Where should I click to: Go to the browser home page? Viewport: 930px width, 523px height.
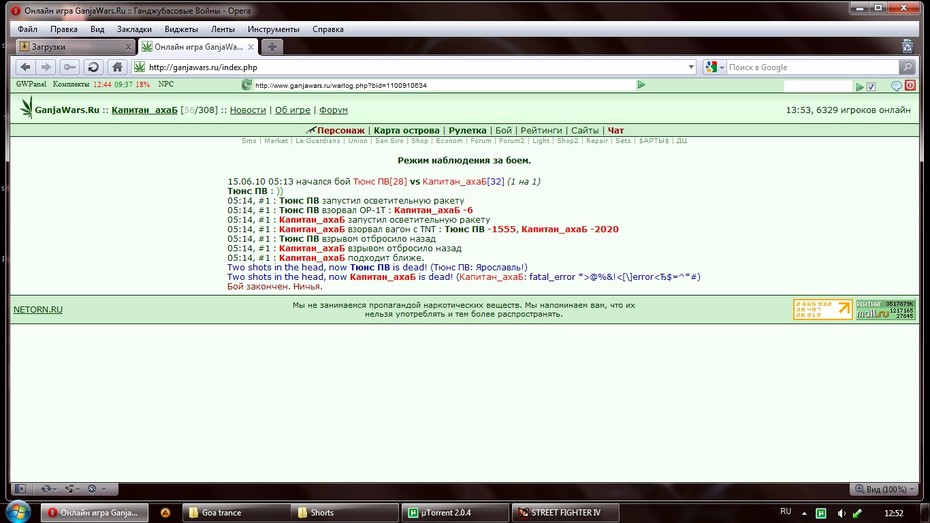[x=117, y=67]
